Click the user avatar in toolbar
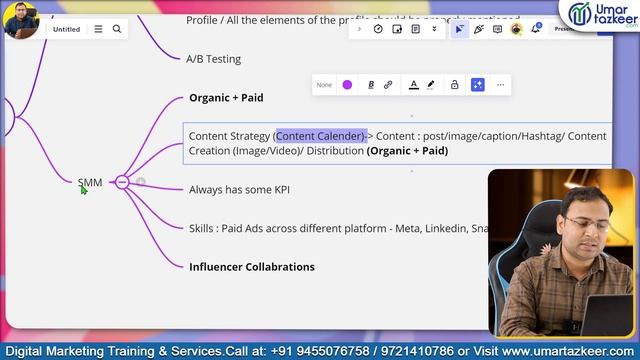The height and width of the screenshot is (360, 640). coord(516,29)
